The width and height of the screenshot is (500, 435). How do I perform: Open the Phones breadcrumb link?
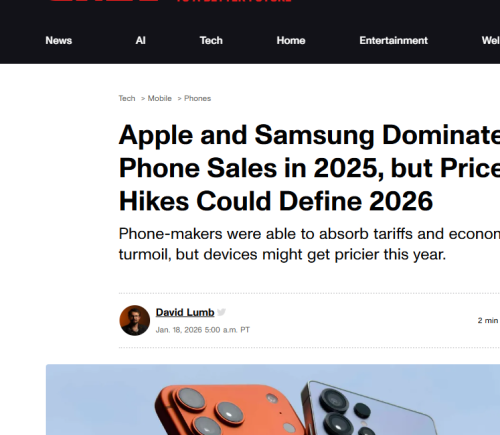pos(197,98)
